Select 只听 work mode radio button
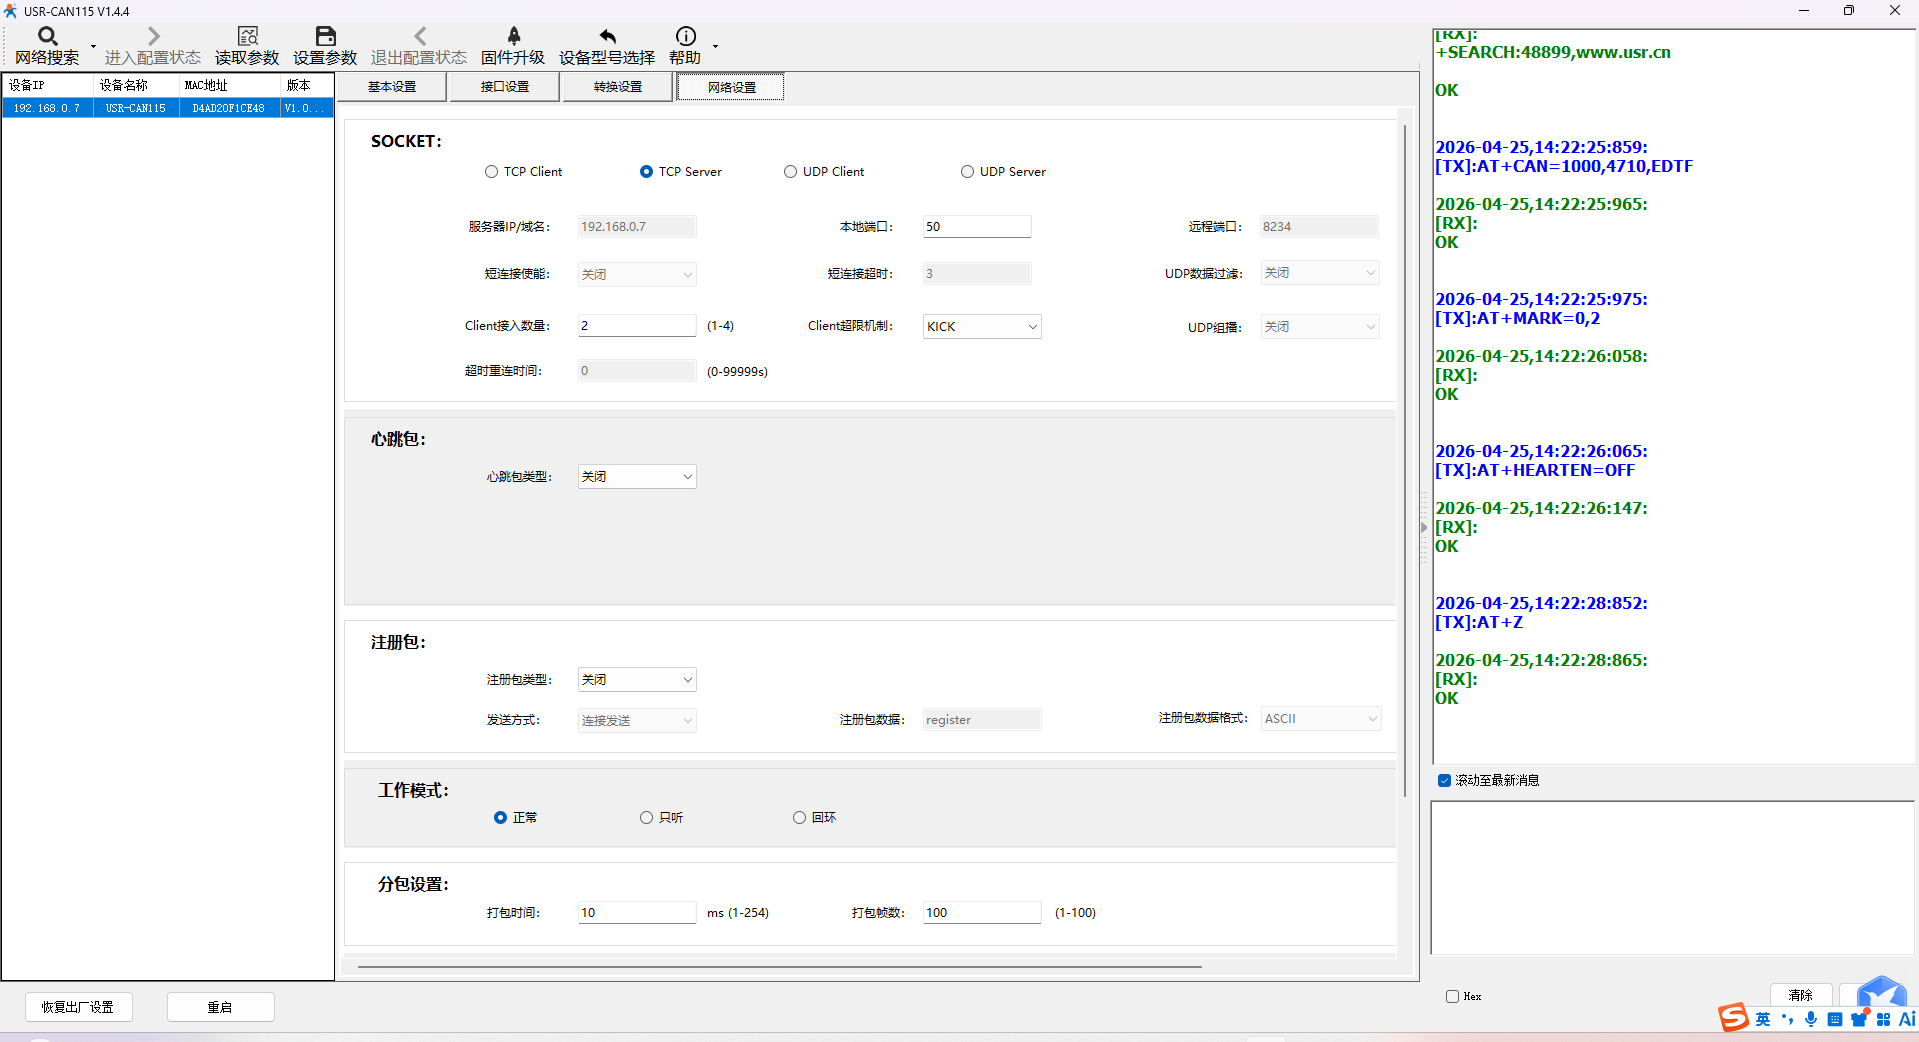The image size is (1919, 1042). [x=646, y=818]
